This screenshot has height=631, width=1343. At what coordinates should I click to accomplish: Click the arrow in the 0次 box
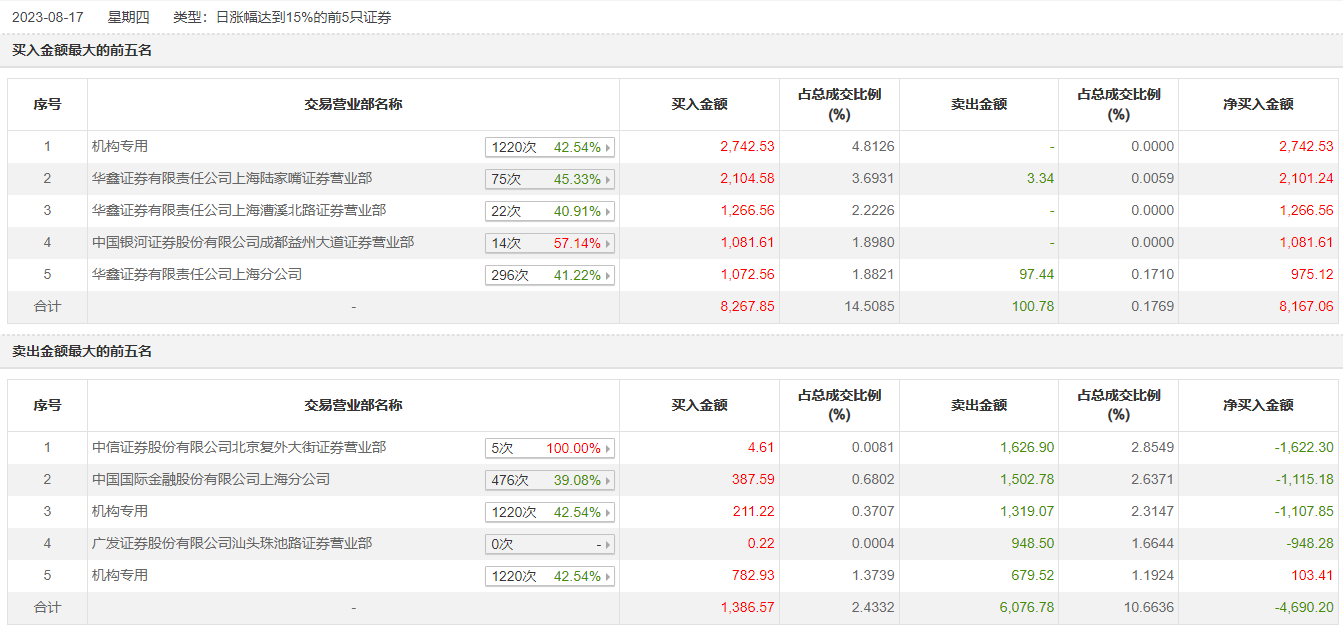click(x=608, y=545)
